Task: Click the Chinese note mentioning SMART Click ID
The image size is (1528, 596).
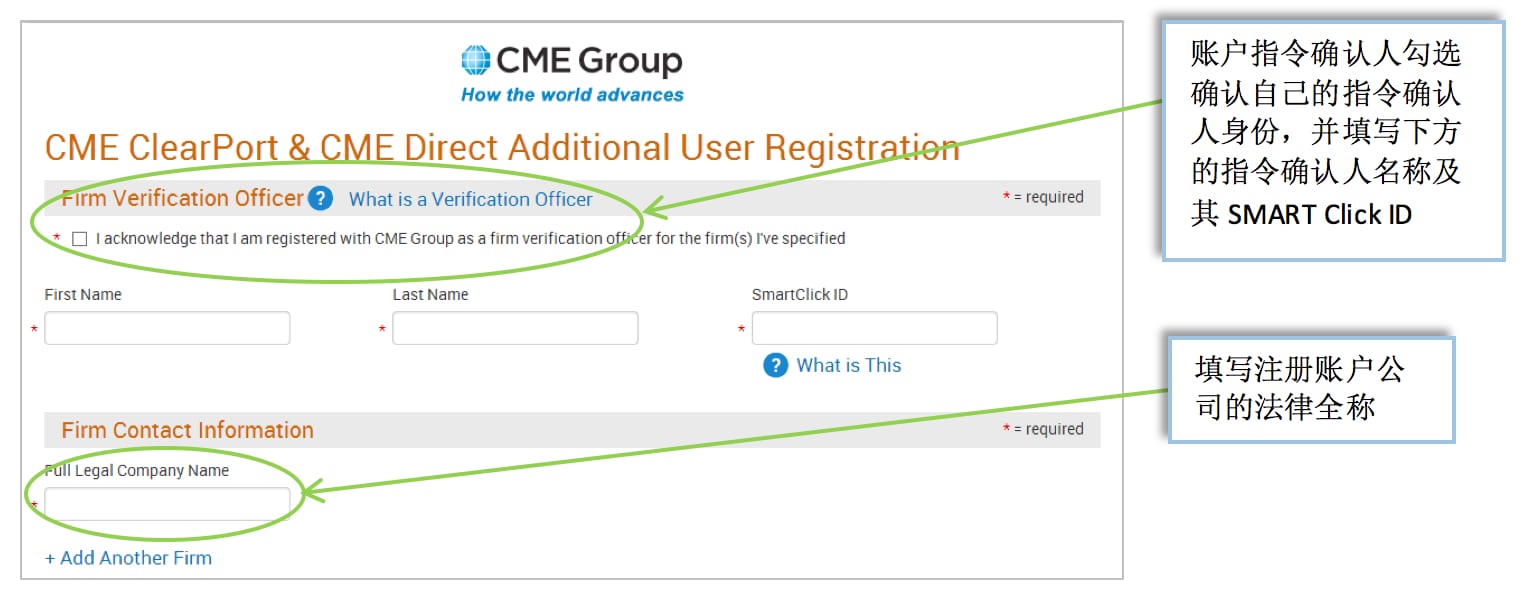Action: [1330, 140]
